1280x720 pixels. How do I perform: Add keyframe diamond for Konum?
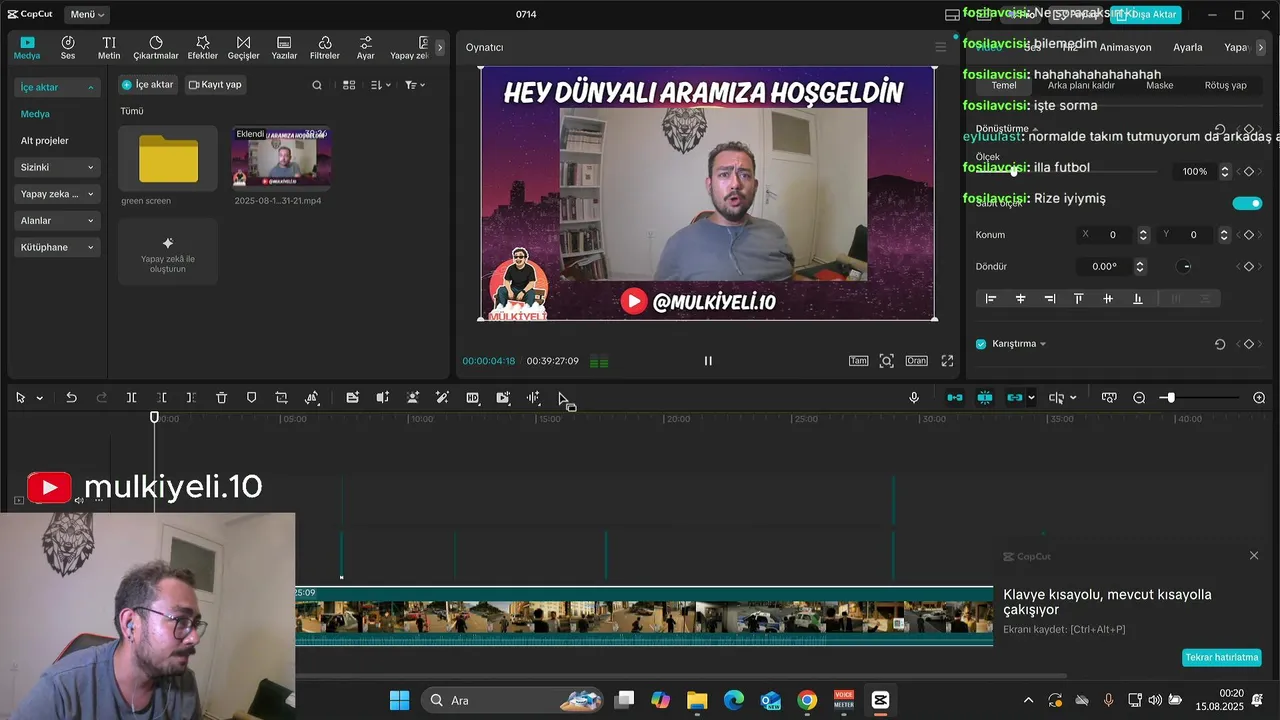pyautogui.click(x=1249, y=235)
